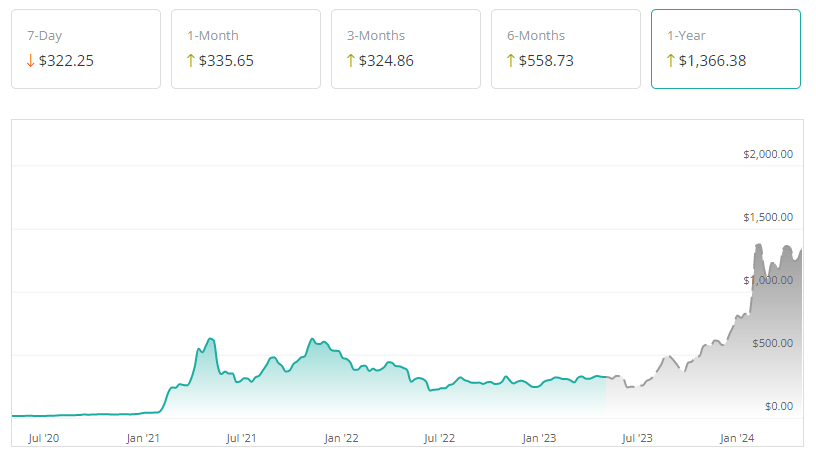
Task: Click the orange down arrow beside $322.25
Action: [31, 61]
